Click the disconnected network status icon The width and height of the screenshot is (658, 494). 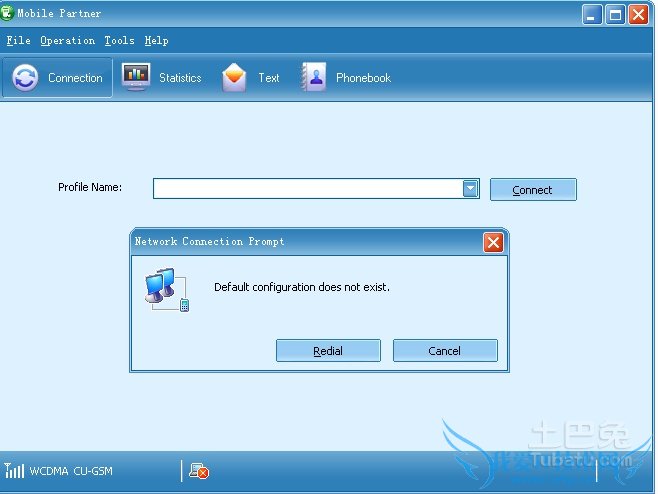[x=199, y=471]
